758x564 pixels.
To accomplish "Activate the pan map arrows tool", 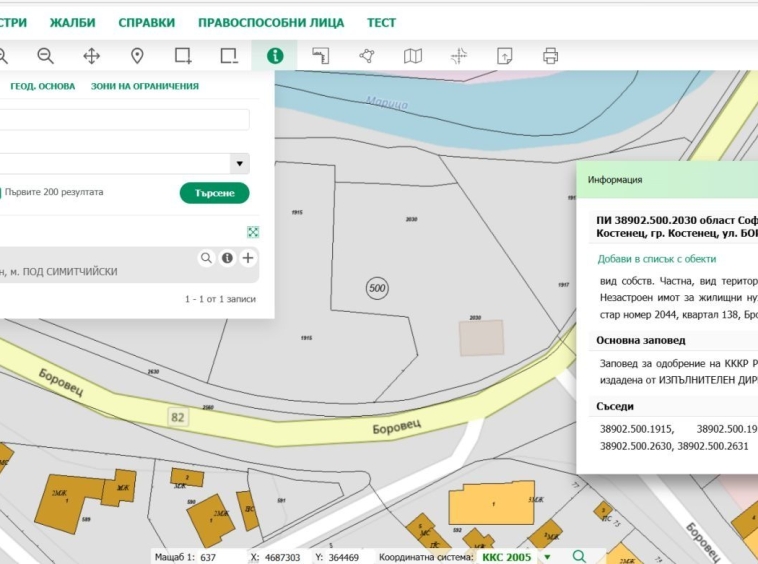I will pos(91,56).
